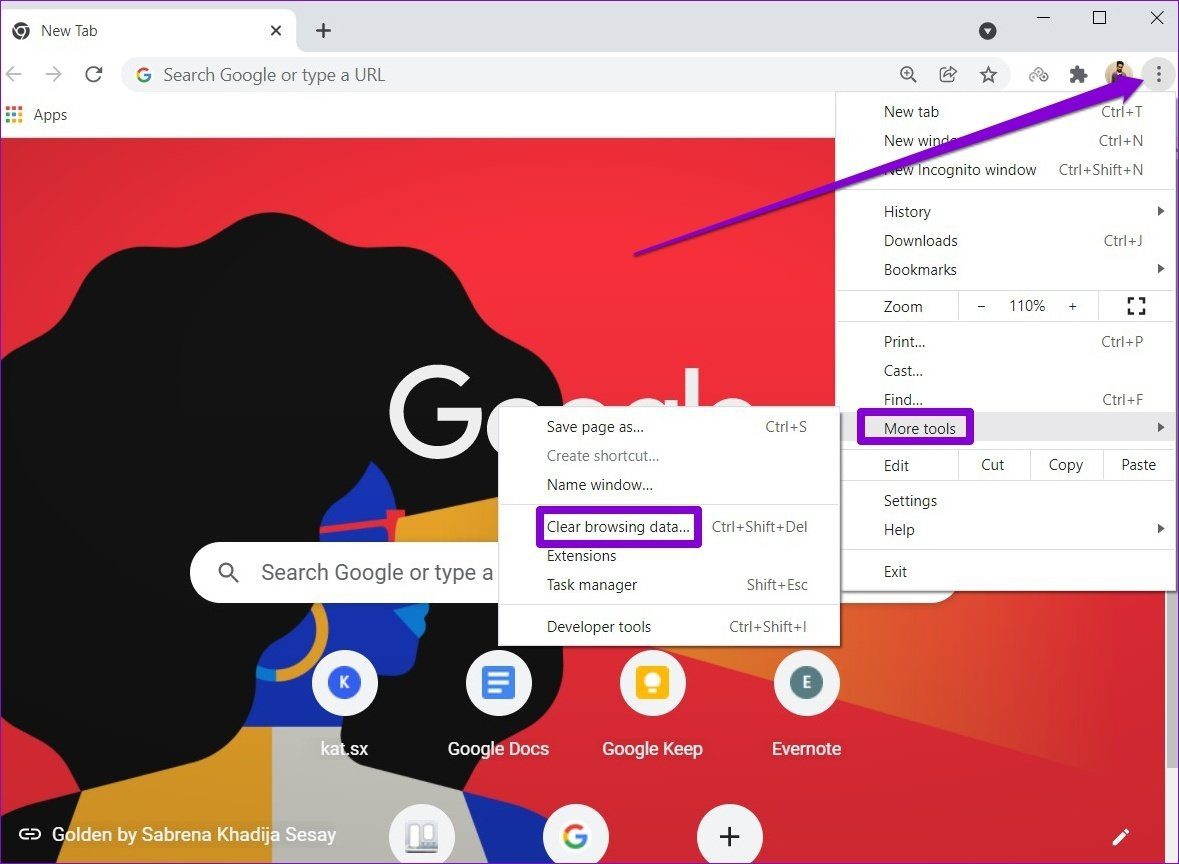The width and height of the screenshot is (1179, 864).
Task: Expand the History submenu
Action: coord(1006,211)
